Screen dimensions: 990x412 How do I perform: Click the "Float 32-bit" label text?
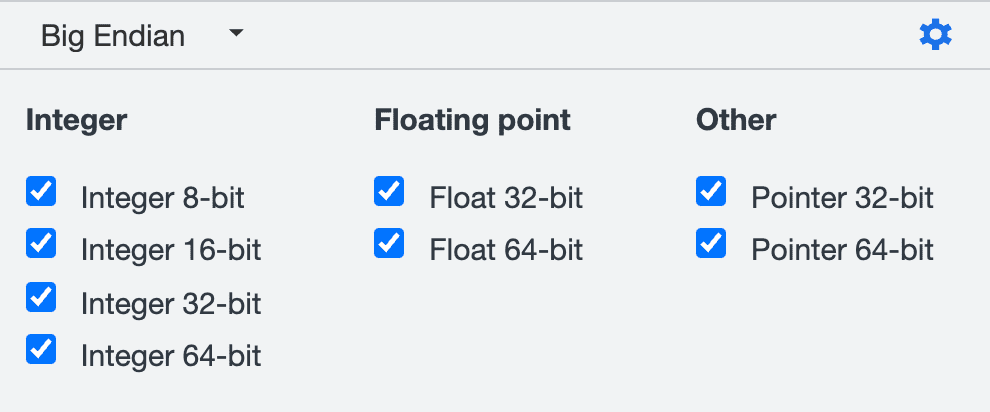tap(506, 198)
